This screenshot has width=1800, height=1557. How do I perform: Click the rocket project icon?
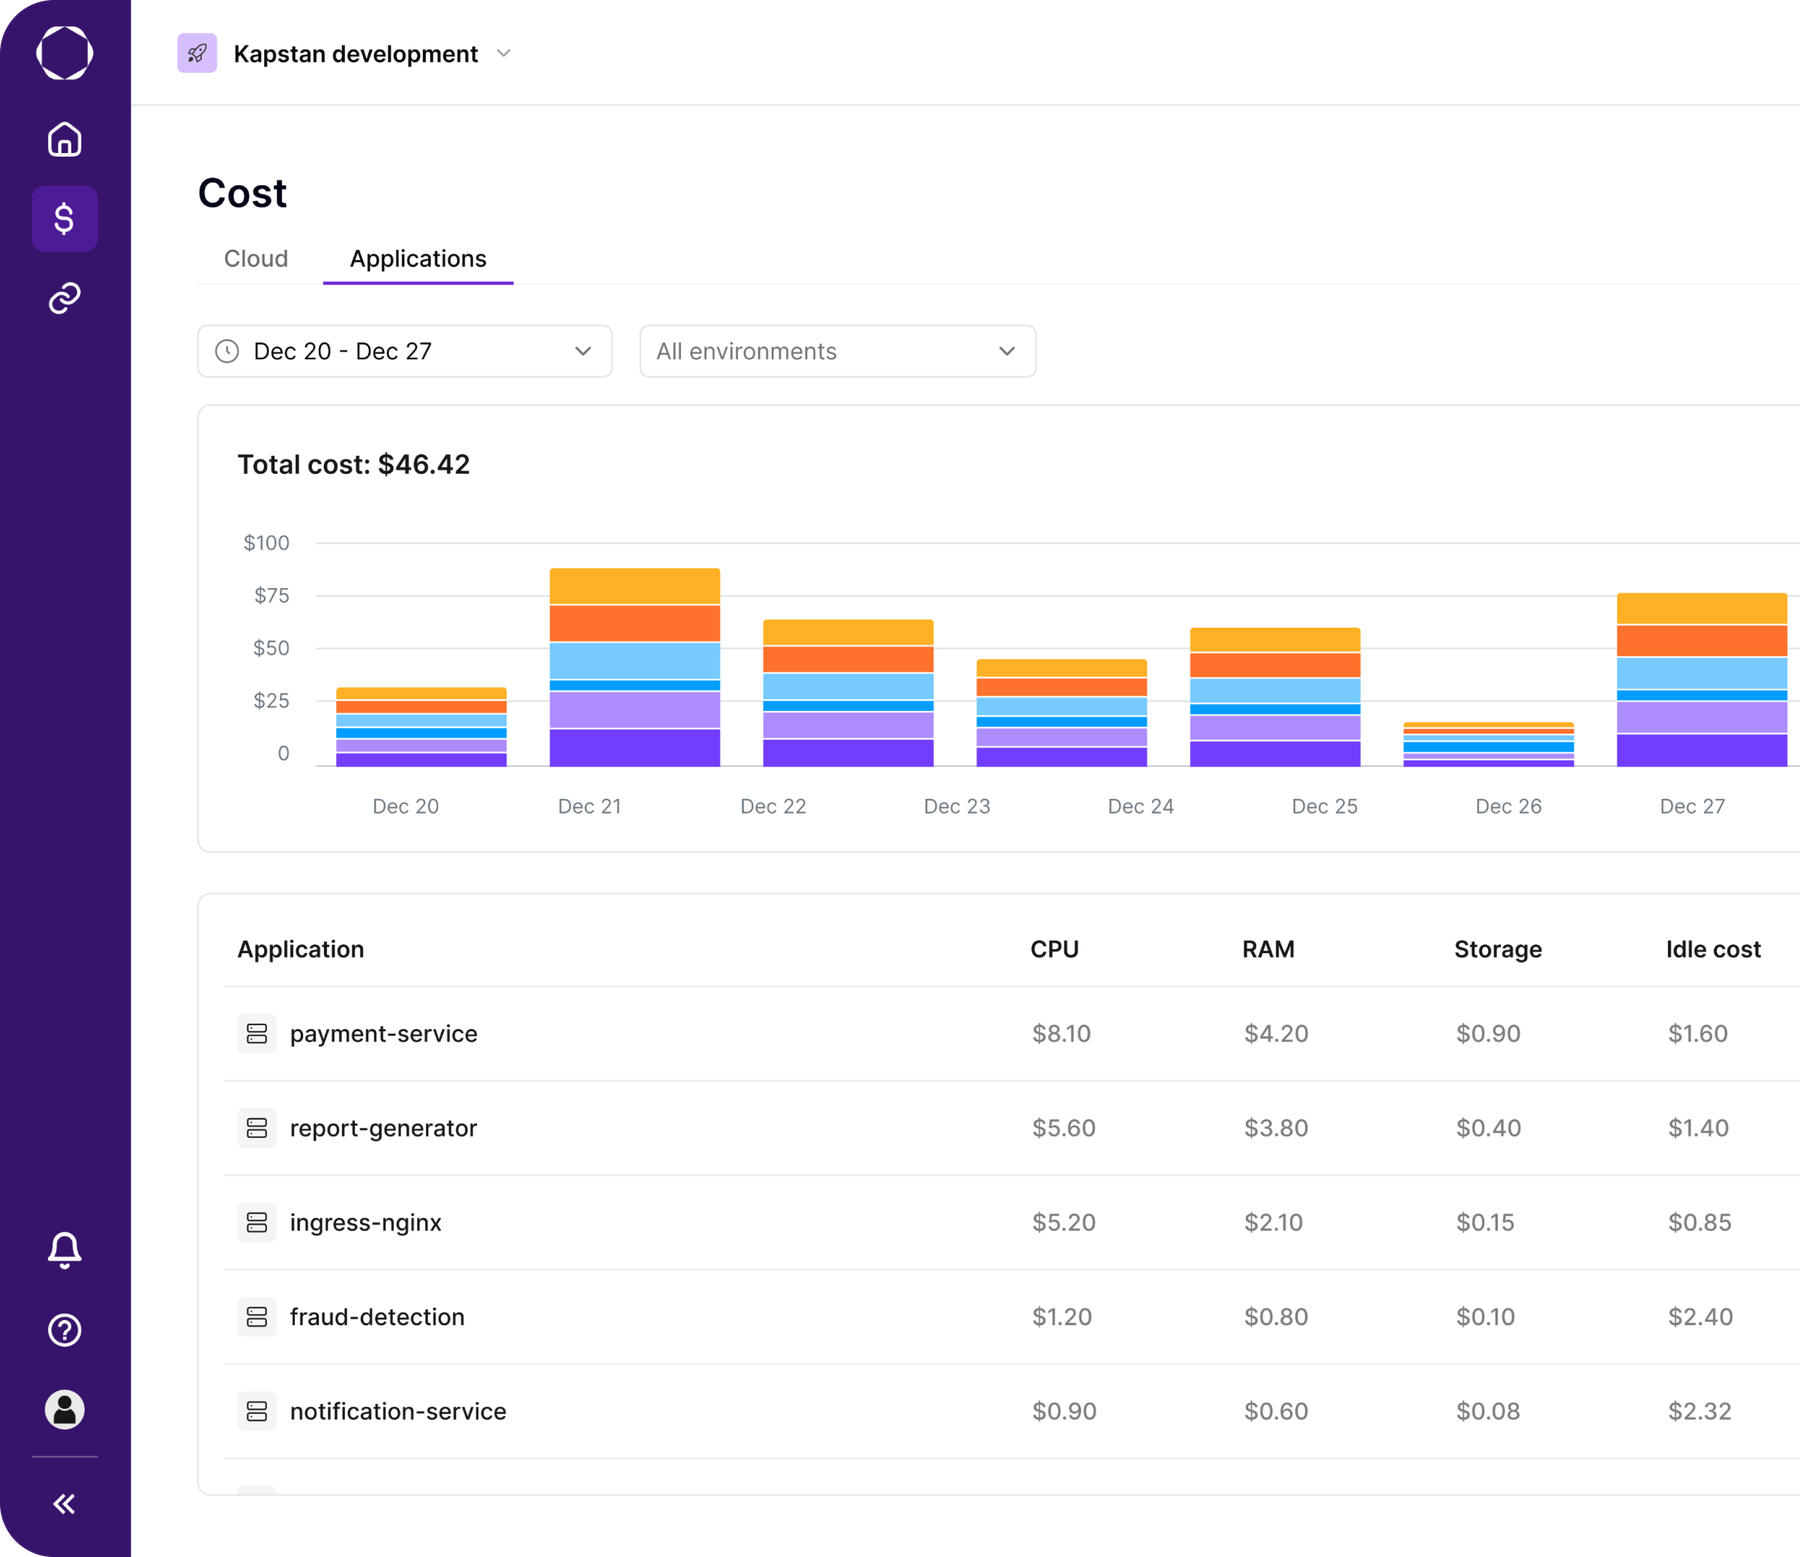coord(197,53)
